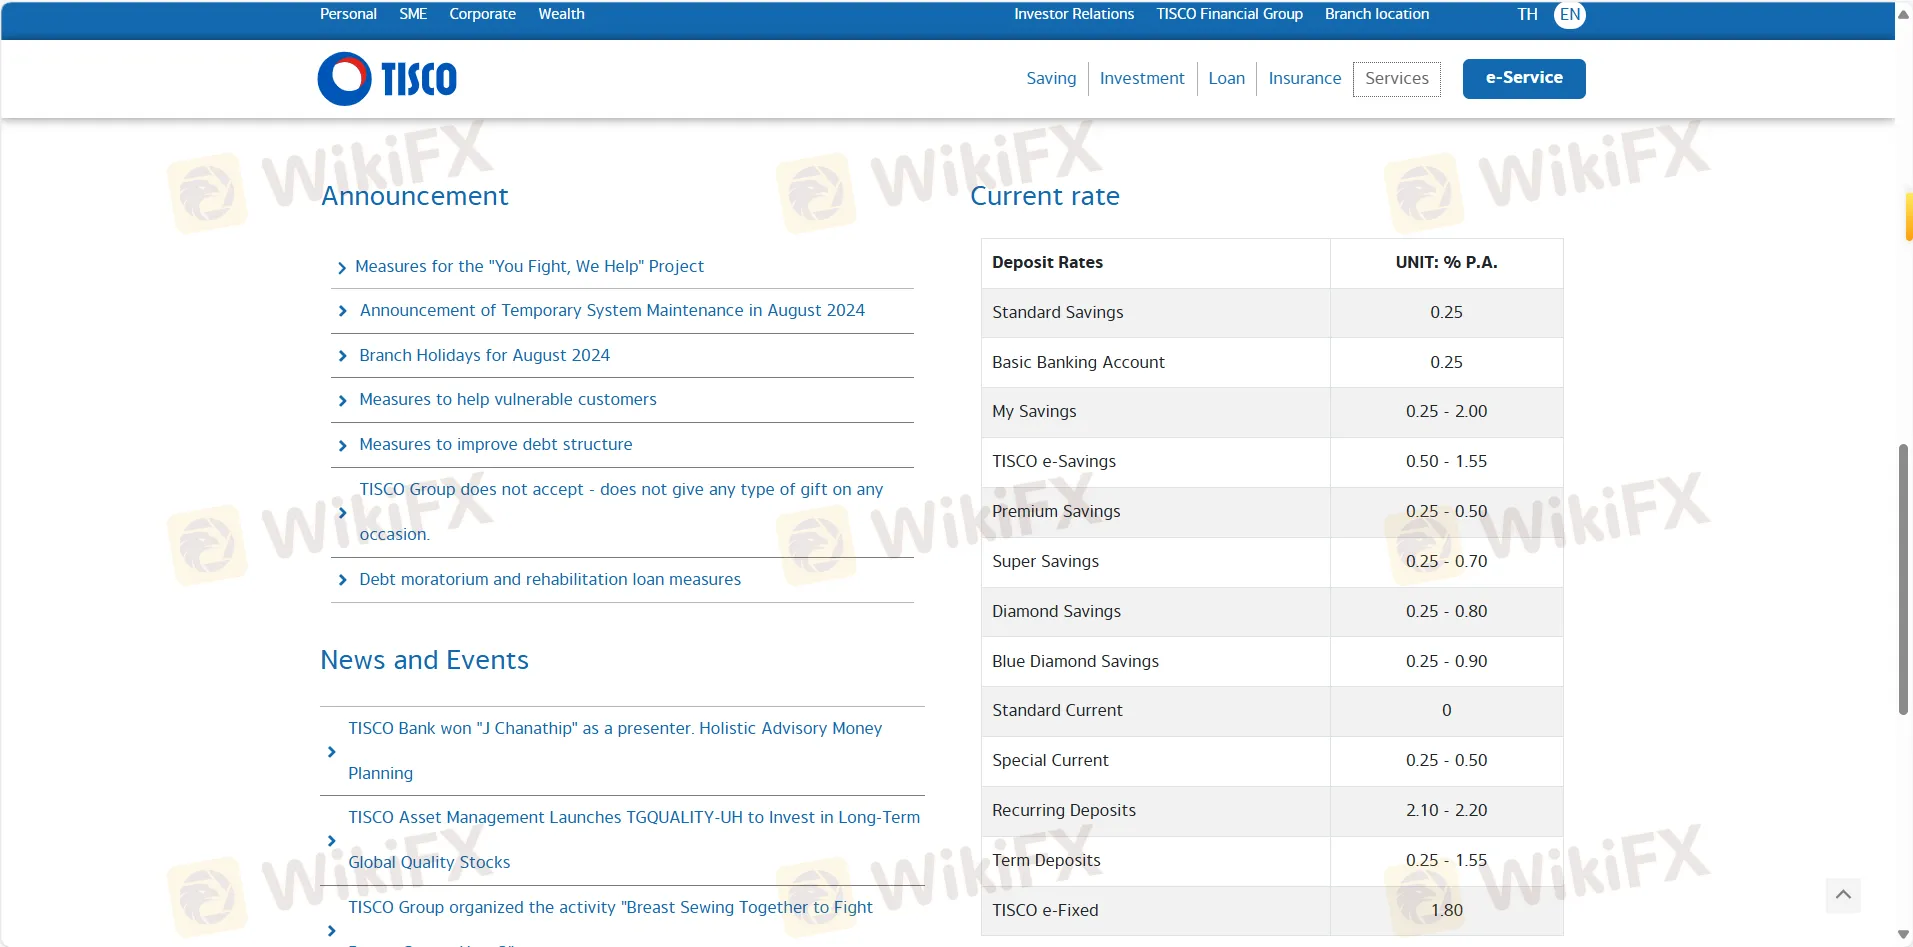Open the Investor Relations link

tap(1073, 13)
